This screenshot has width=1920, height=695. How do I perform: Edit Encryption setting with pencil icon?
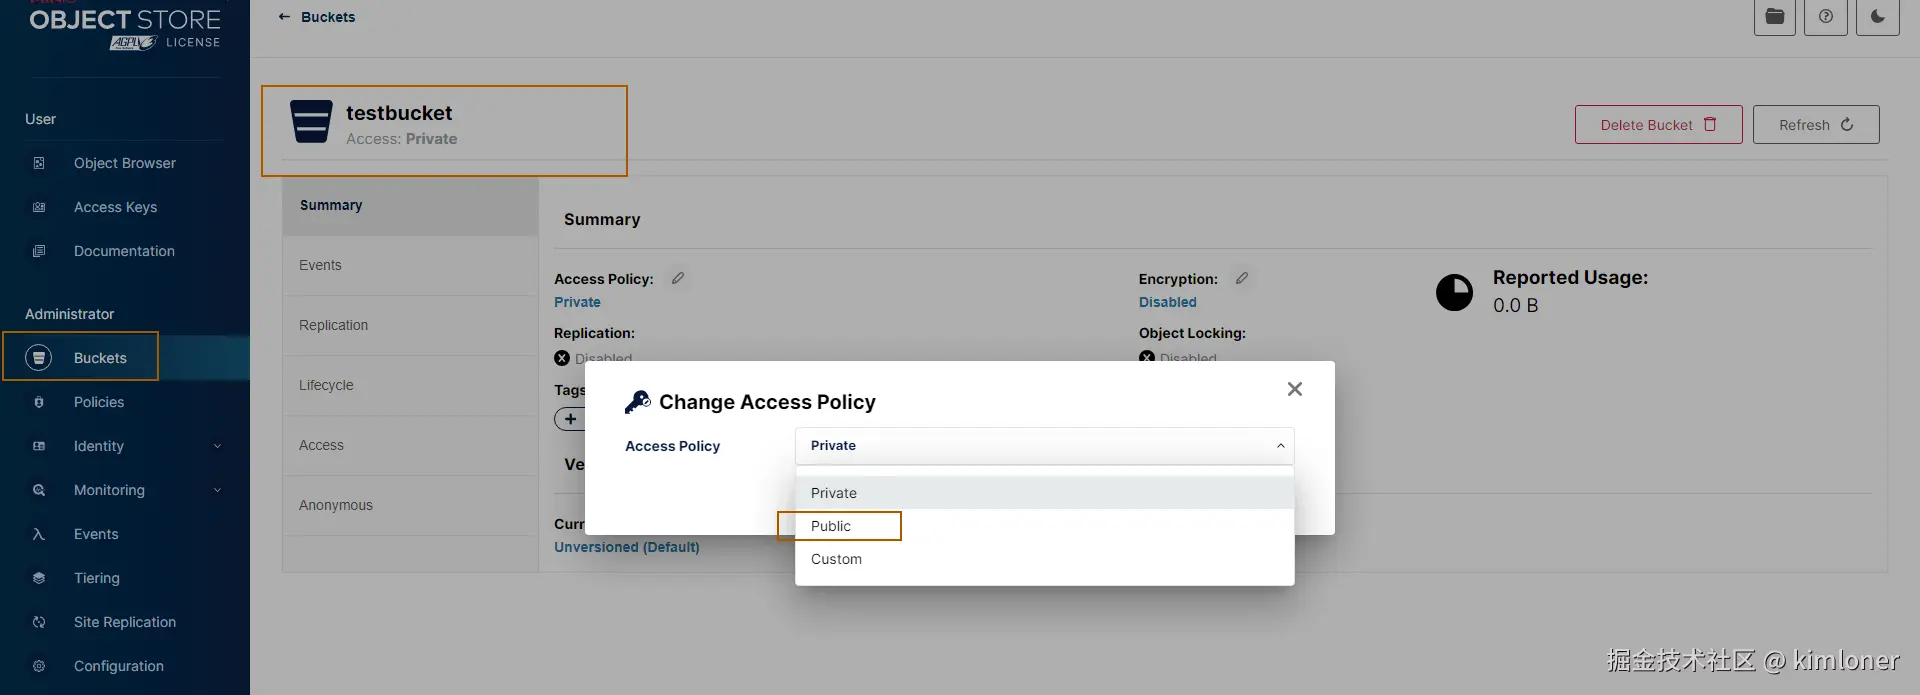click(1241, 278)
